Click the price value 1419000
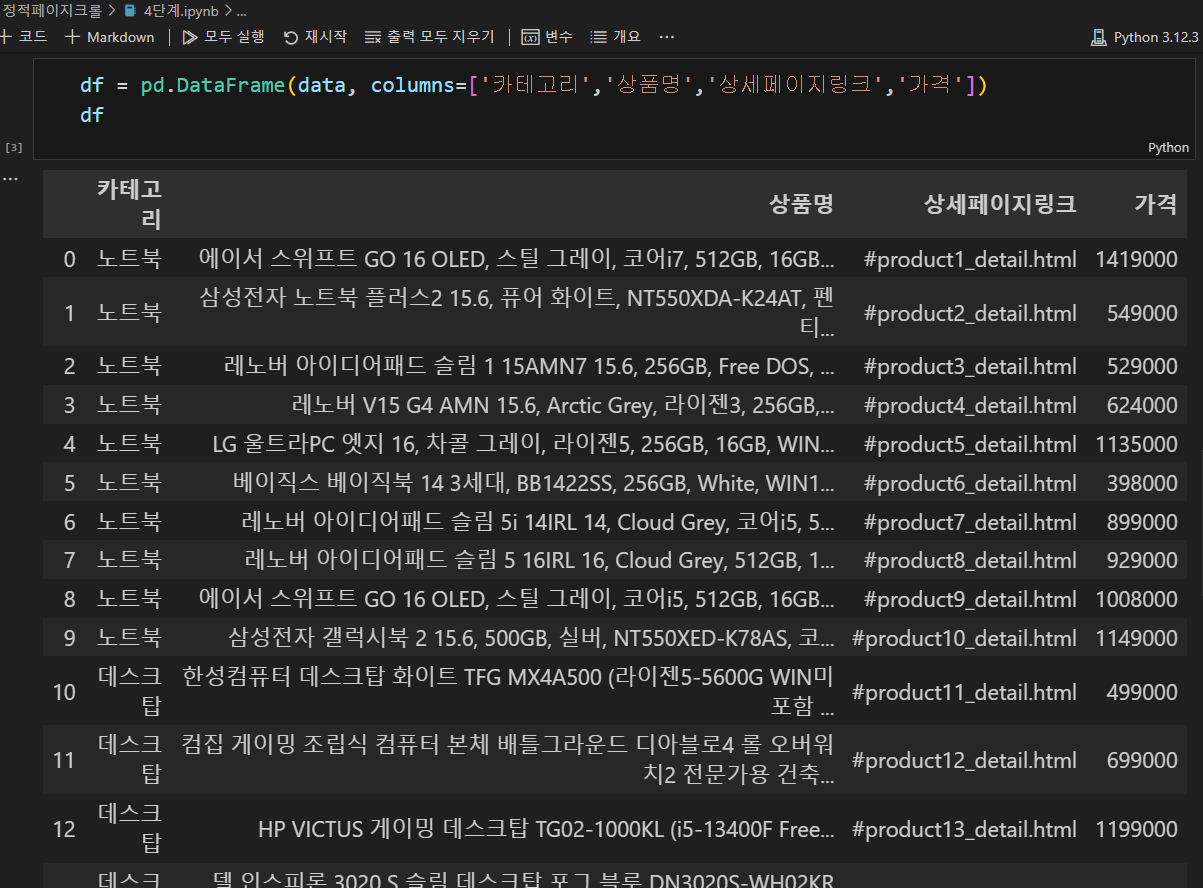1203x888 pixels. click(1136, 260)
